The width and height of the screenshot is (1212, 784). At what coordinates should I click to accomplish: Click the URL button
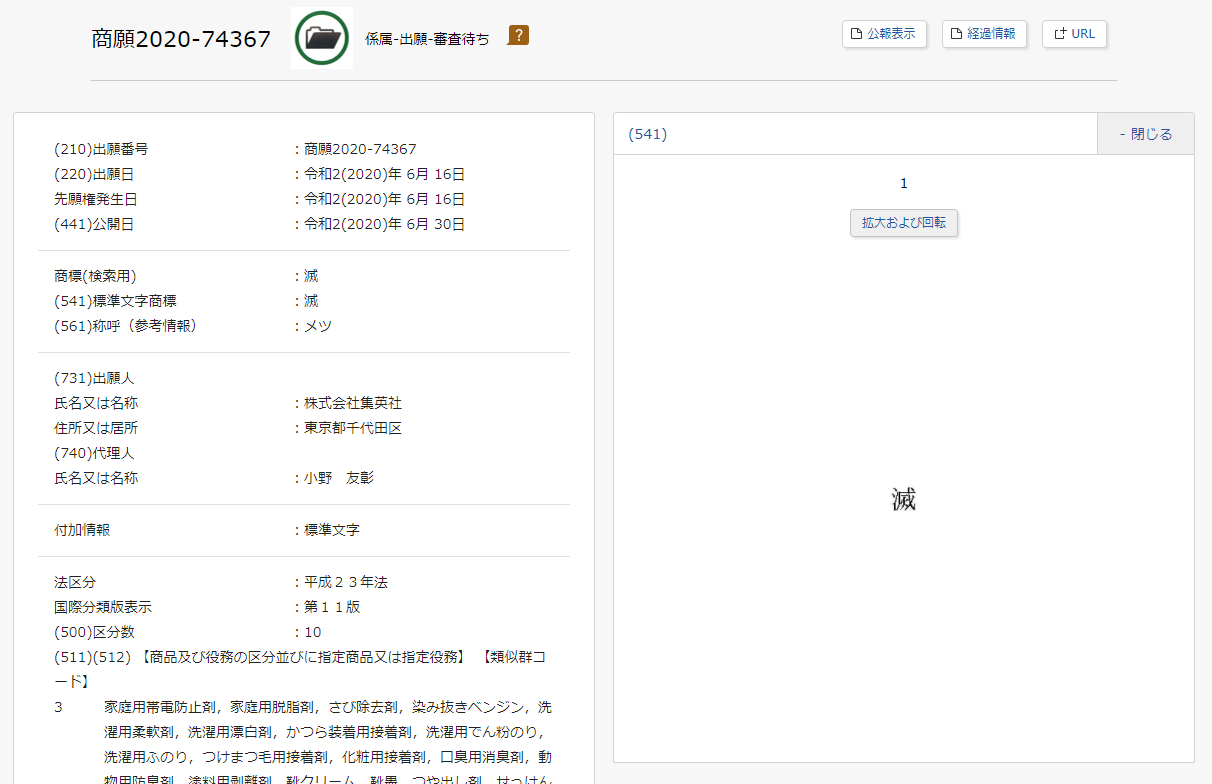(x=1074, y=34)
